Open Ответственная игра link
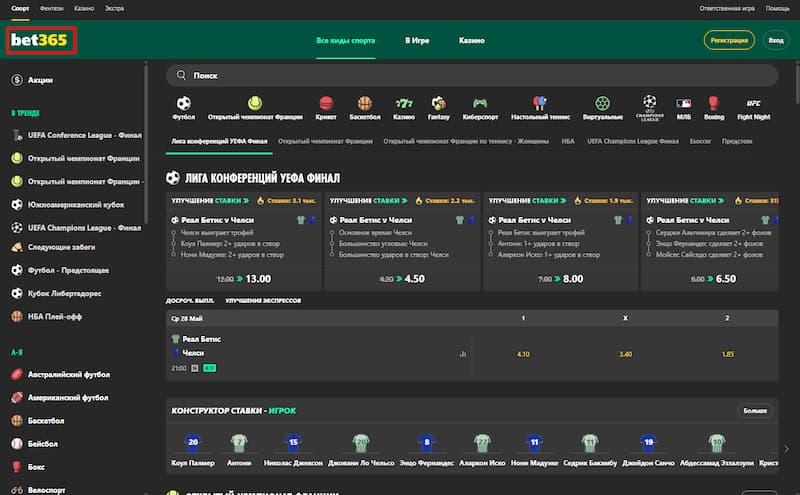This screenshot has height=495, width=800. (727, 8)
